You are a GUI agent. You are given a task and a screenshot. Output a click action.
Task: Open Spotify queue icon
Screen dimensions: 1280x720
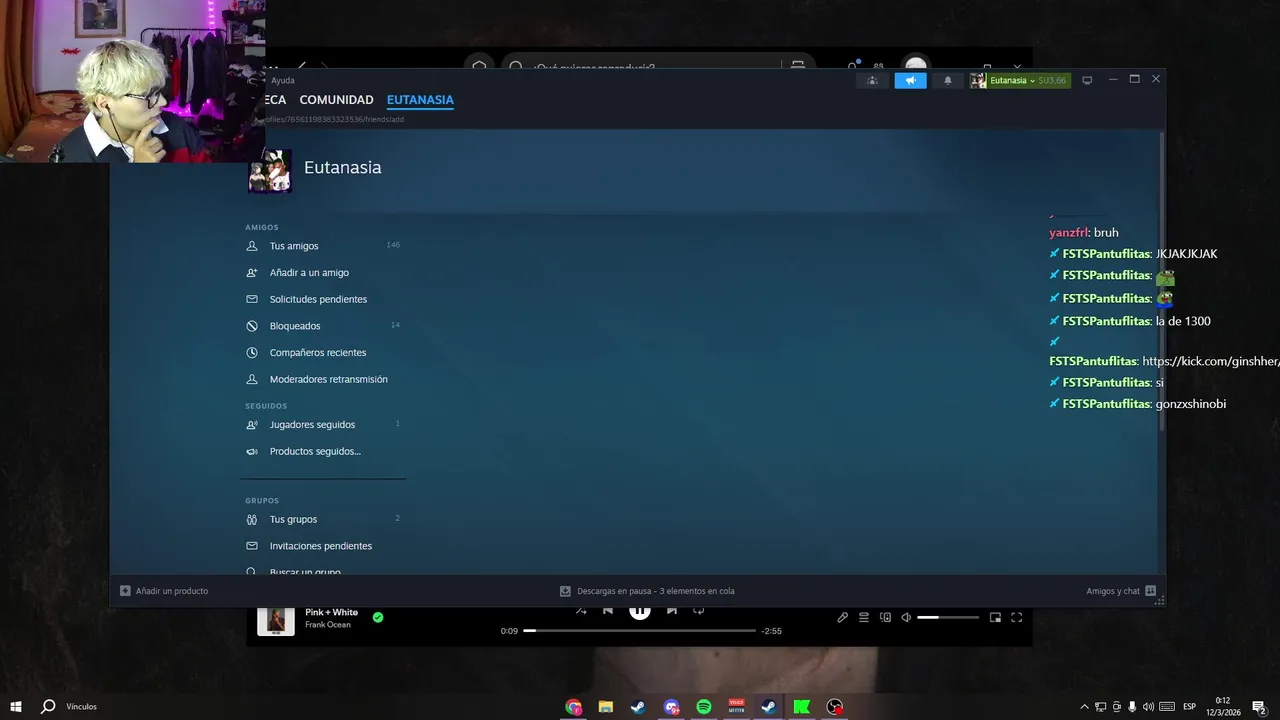[864, 618]
